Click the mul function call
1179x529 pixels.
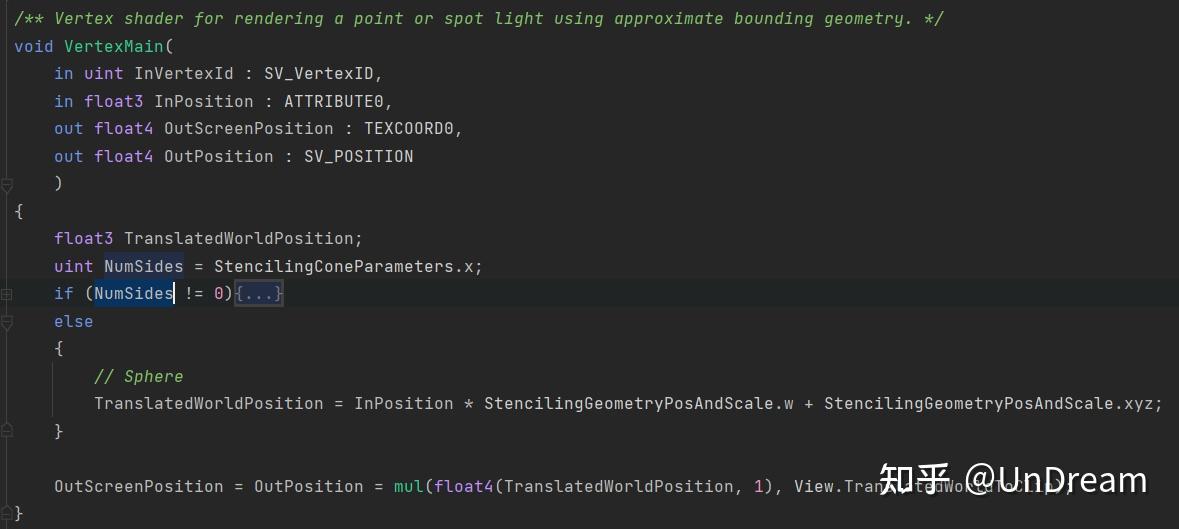click(x=408, y=487)
